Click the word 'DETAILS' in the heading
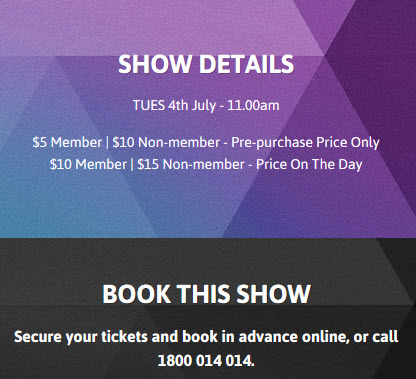Image resolution: width=416 pixels, height=379 pixels. point(246,64)
